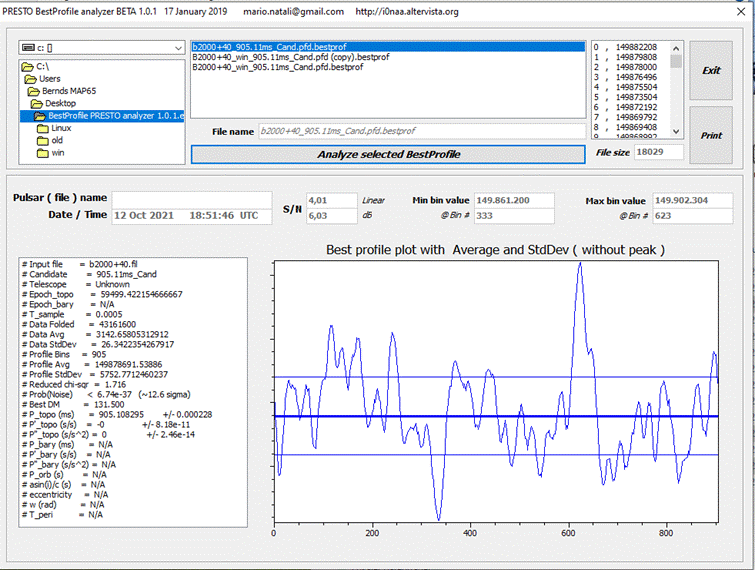The width and height of the screenshot is (755, 570).
Task: Click the Max bin value field
Action: pyautogui.click(x=692, y=200)
